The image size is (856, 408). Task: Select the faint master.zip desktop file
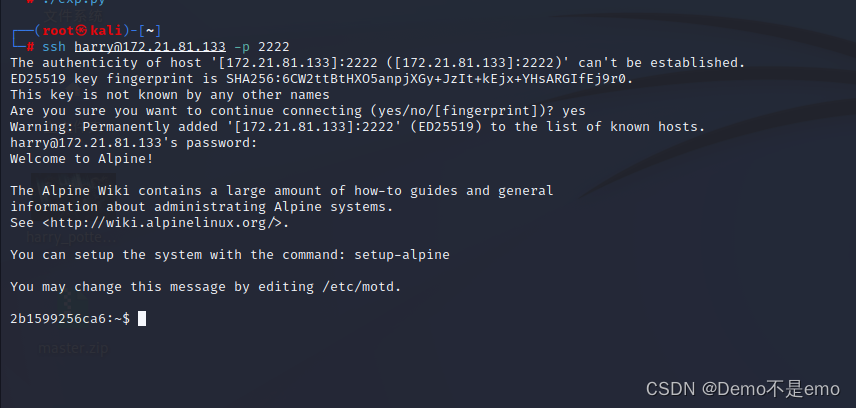(73, 348)
